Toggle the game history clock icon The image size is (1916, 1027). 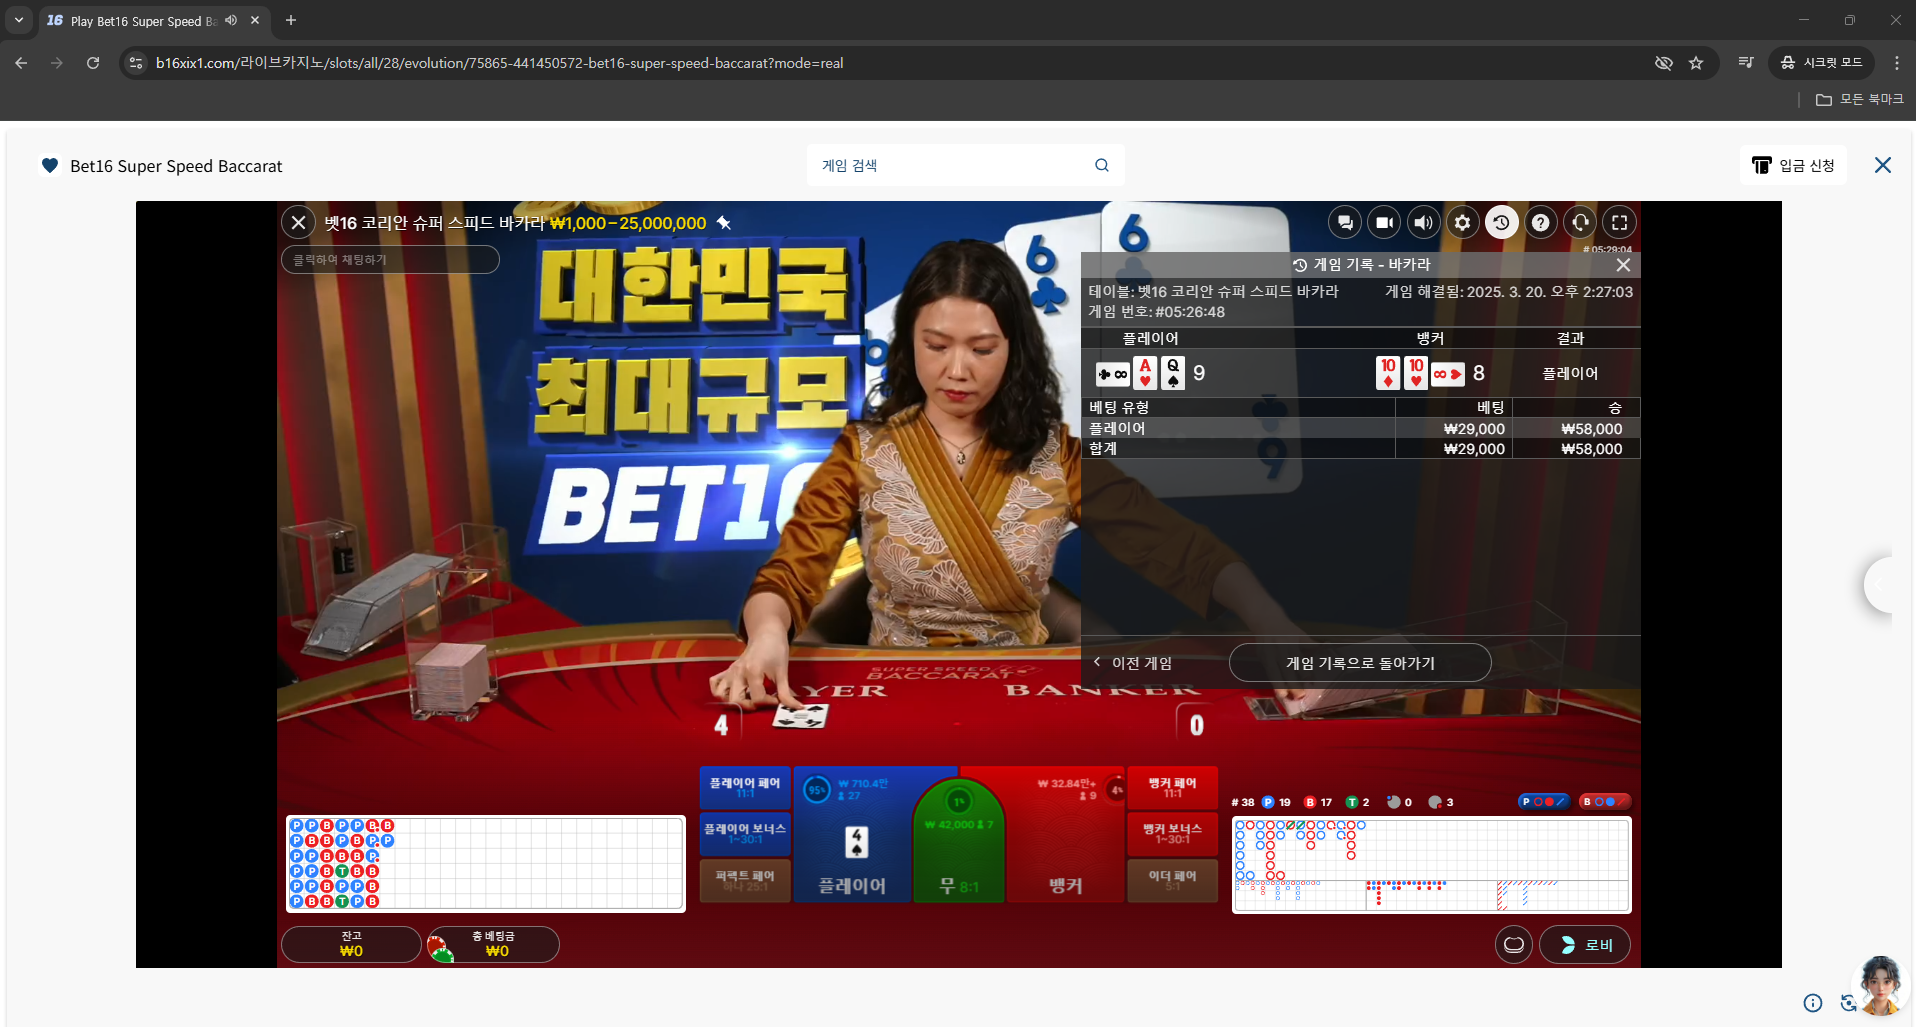(x=1501, y=223)
